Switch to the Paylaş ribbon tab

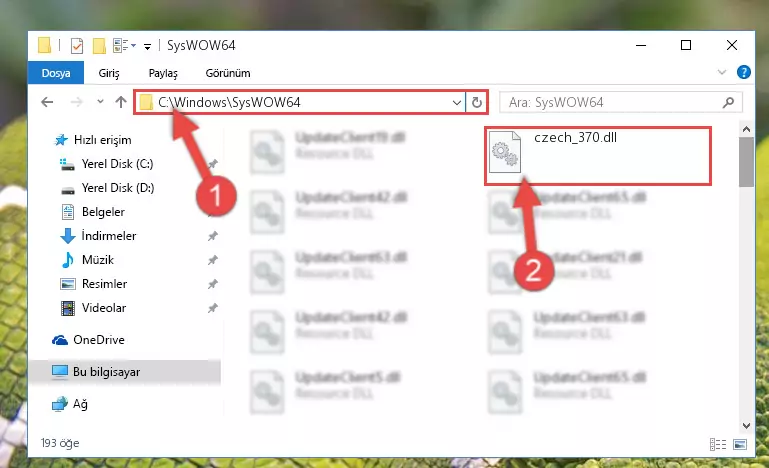[163, 73]
